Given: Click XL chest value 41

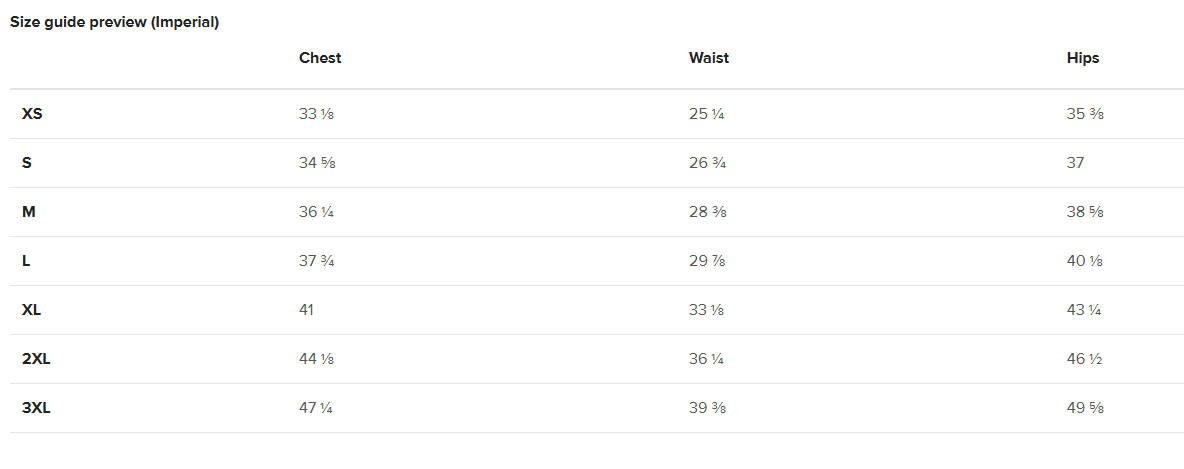Looking at the screenshot, I should (x=306, y=310).
